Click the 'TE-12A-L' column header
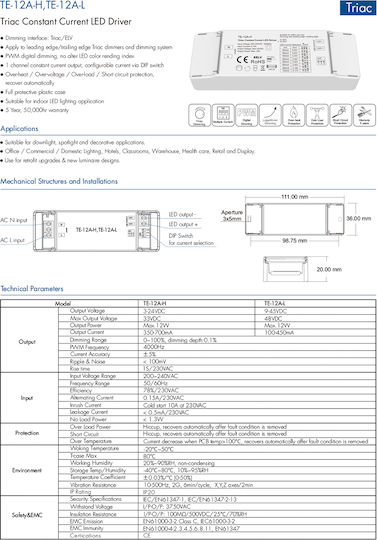 [x=275, y=303]
